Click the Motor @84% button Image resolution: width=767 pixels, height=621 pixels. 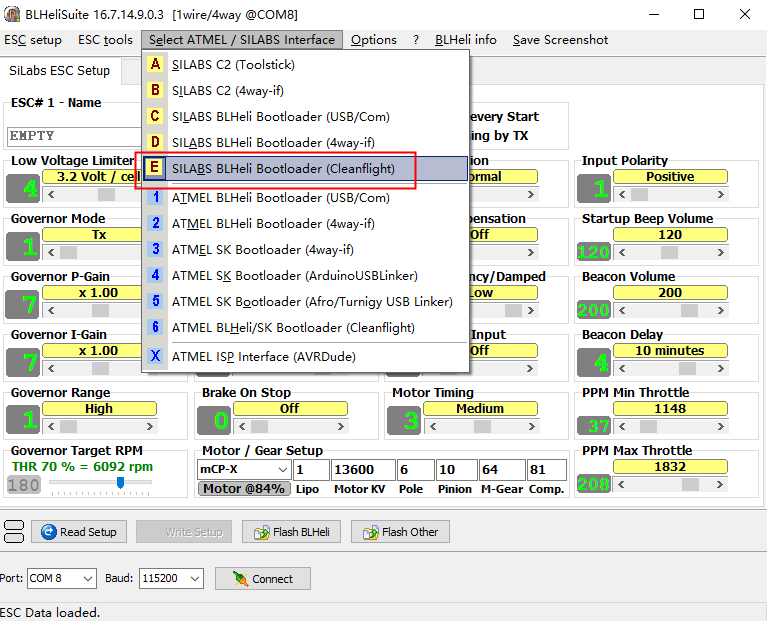point(244,488)
